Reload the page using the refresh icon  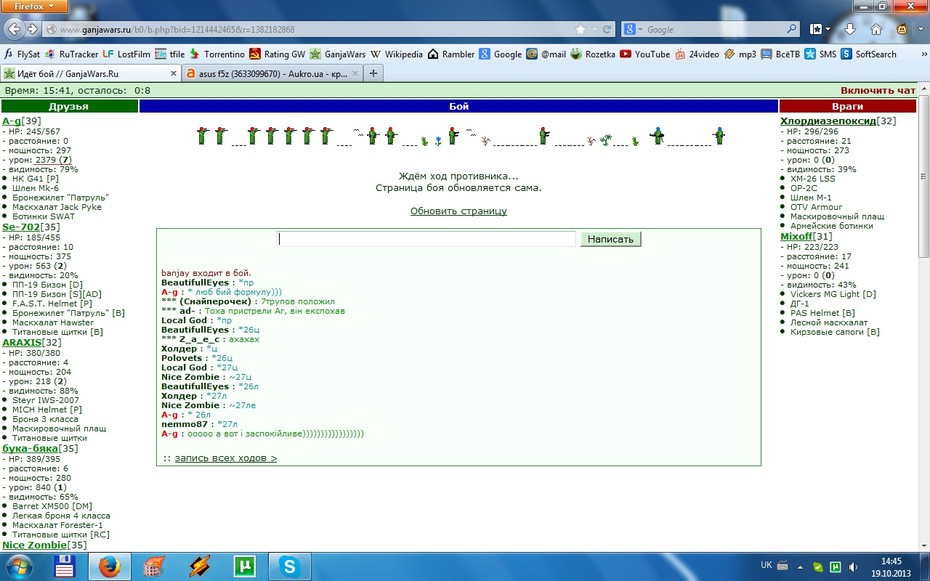click(x=607, y=29)
